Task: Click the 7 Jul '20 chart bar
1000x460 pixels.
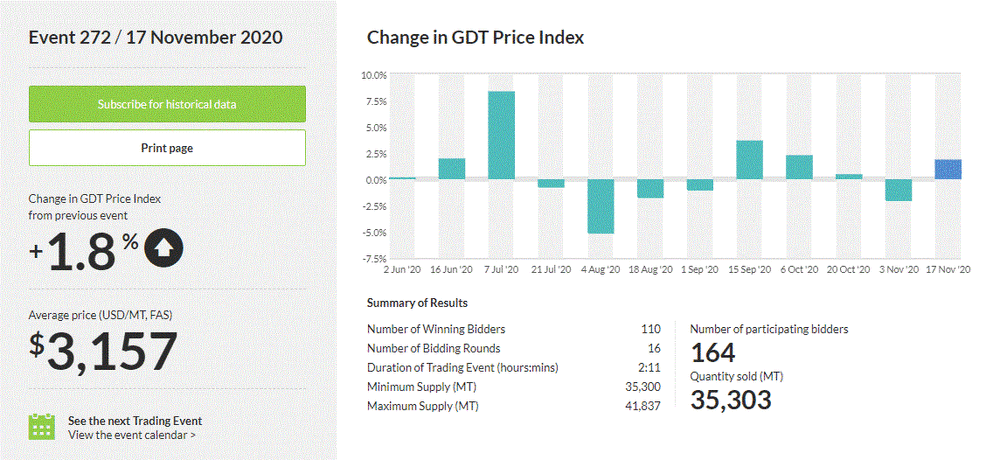Action: tap(501, 135)
